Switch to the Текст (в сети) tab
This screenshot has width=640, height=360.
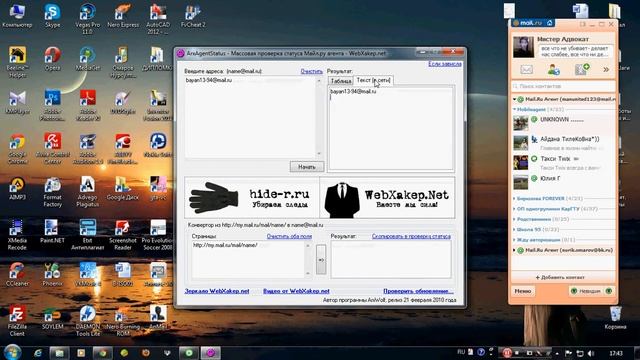(x=373, y=80)
